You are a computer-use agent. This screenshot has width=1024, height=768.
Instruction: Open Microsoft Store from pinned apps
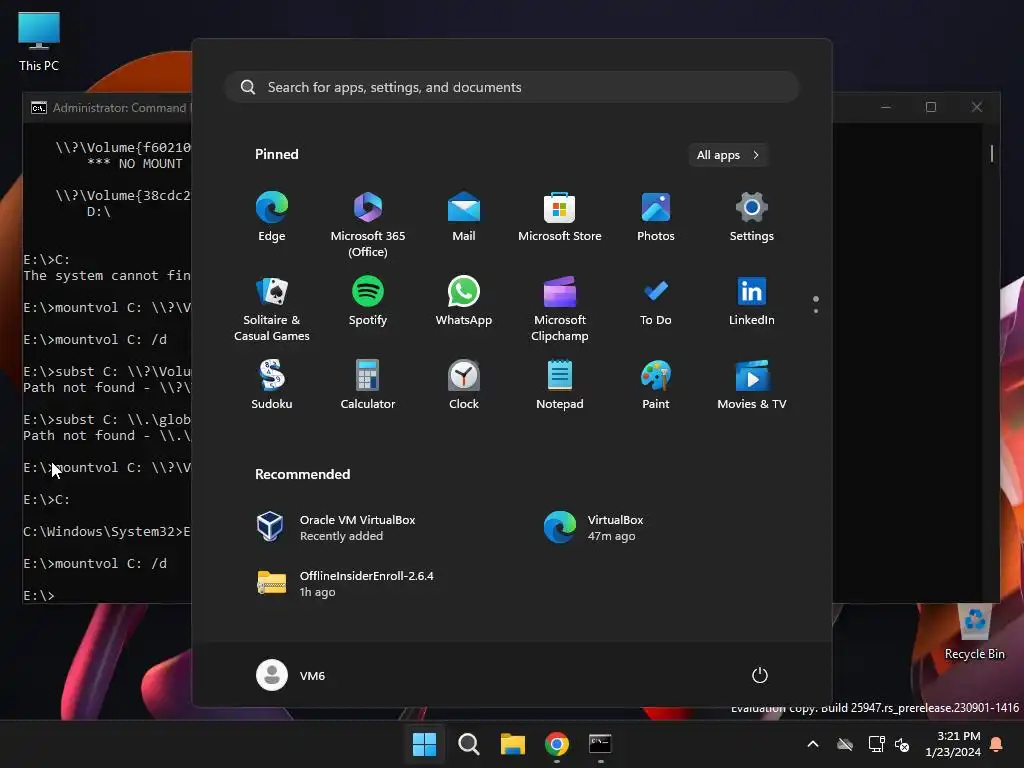(x=560, y=216)
